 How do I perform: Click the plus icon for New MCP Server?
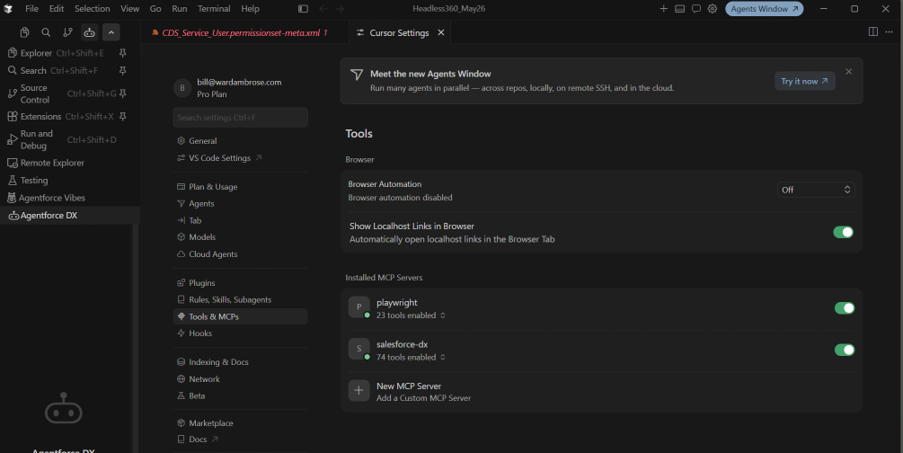tap(359, 390)
